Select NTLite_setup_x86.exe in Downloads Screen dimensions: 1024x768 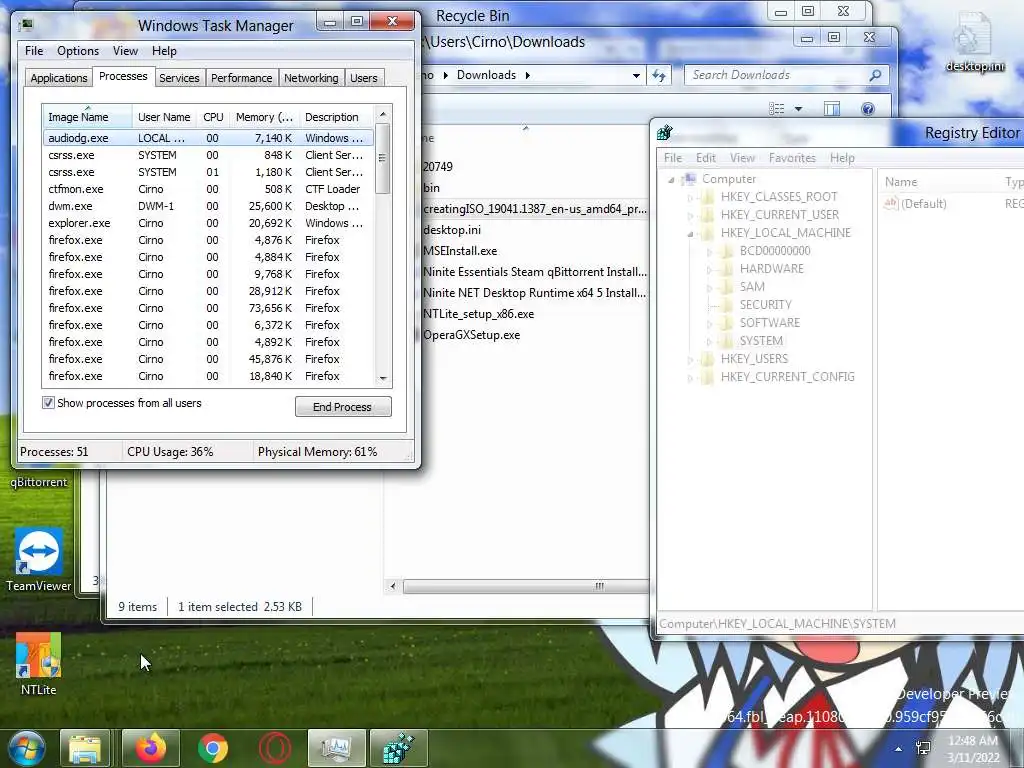tap(478, 314)
